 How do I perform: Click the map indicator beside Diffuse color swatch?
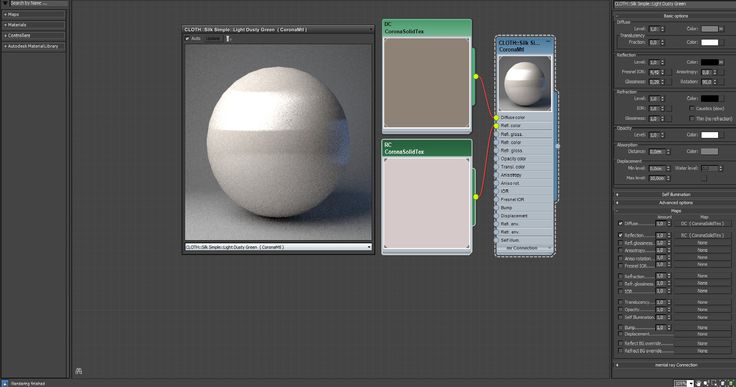tap(721, 29)
